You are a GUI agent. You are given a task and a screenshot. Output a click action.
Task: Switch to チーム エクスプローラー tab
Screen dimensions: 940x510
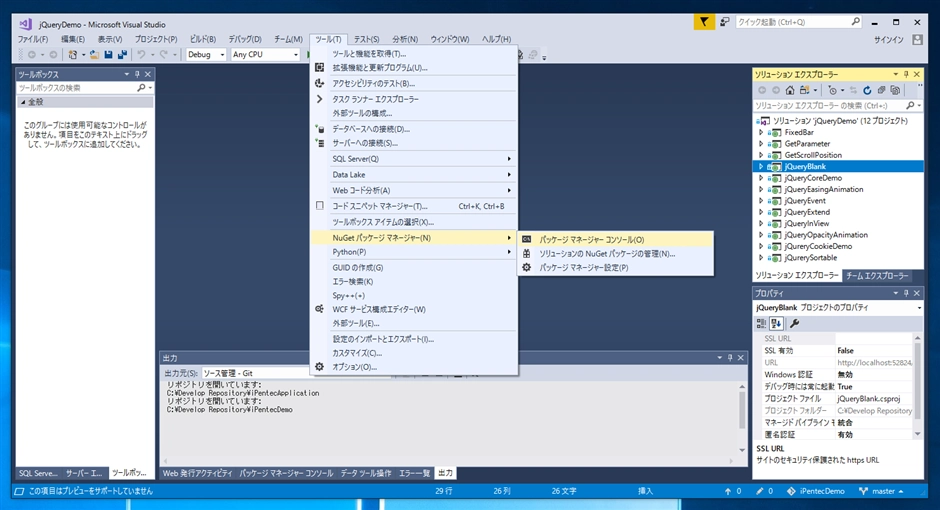tap(877, 276)
